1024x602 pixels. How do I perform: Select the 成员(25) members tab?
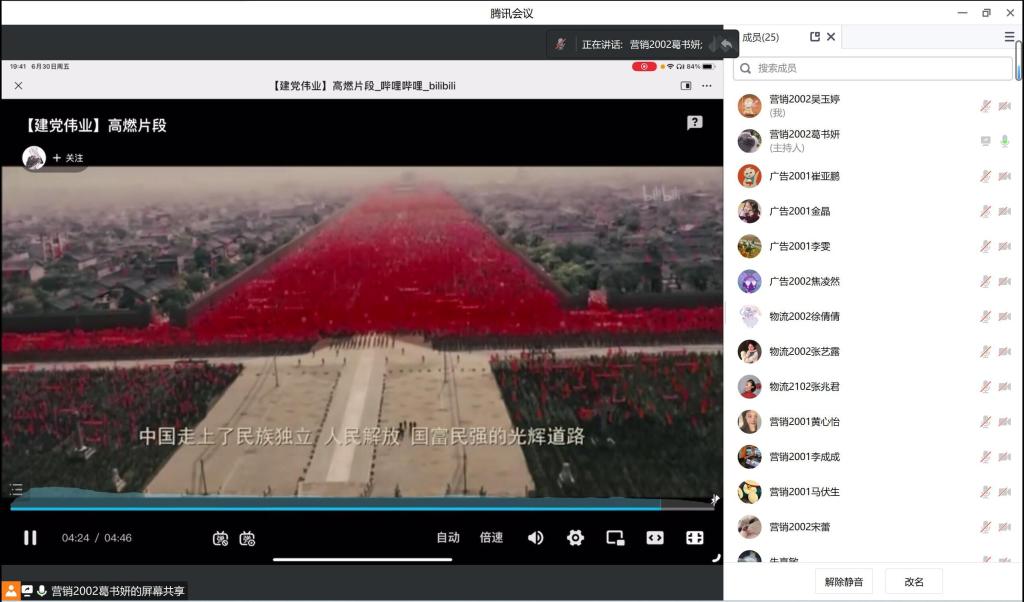pos(760,37)
